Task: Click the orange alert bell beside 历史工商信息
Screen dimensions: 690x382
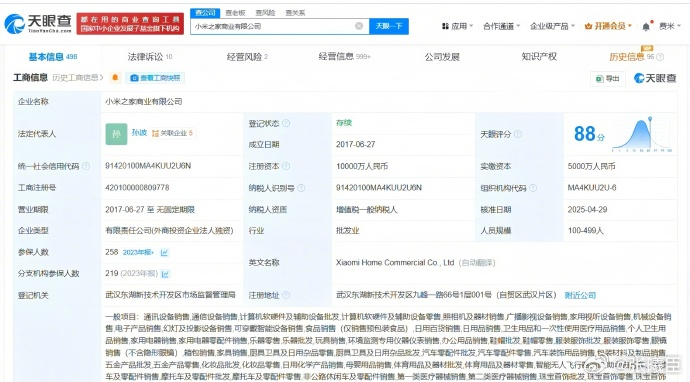Action: (115, 77)
